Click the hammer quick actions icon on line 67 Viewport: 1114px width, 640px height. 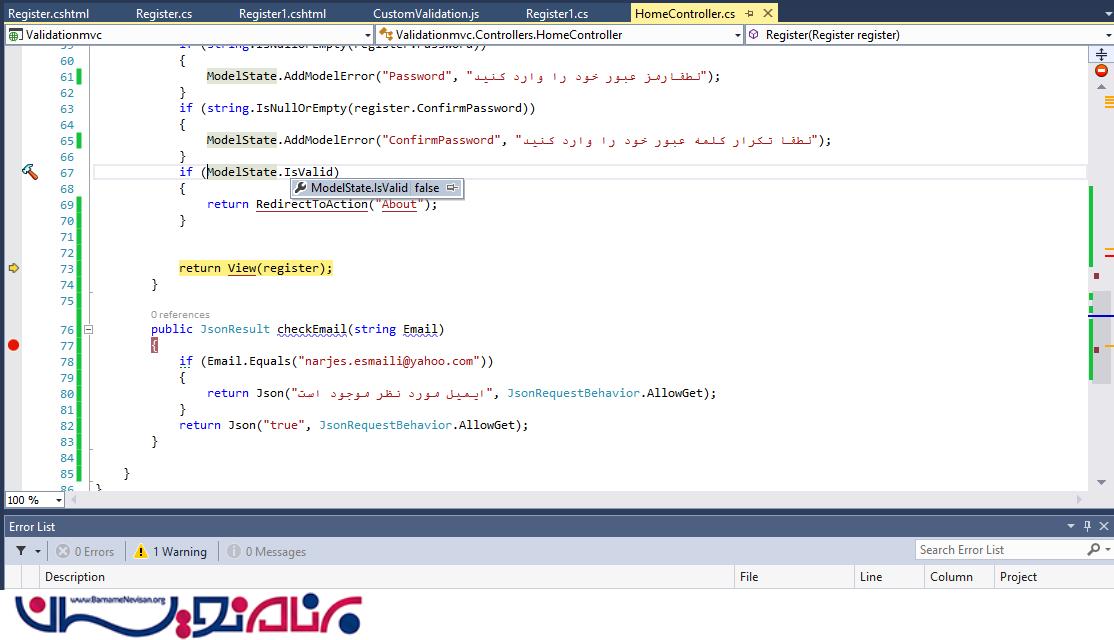(x=30, y=172)
